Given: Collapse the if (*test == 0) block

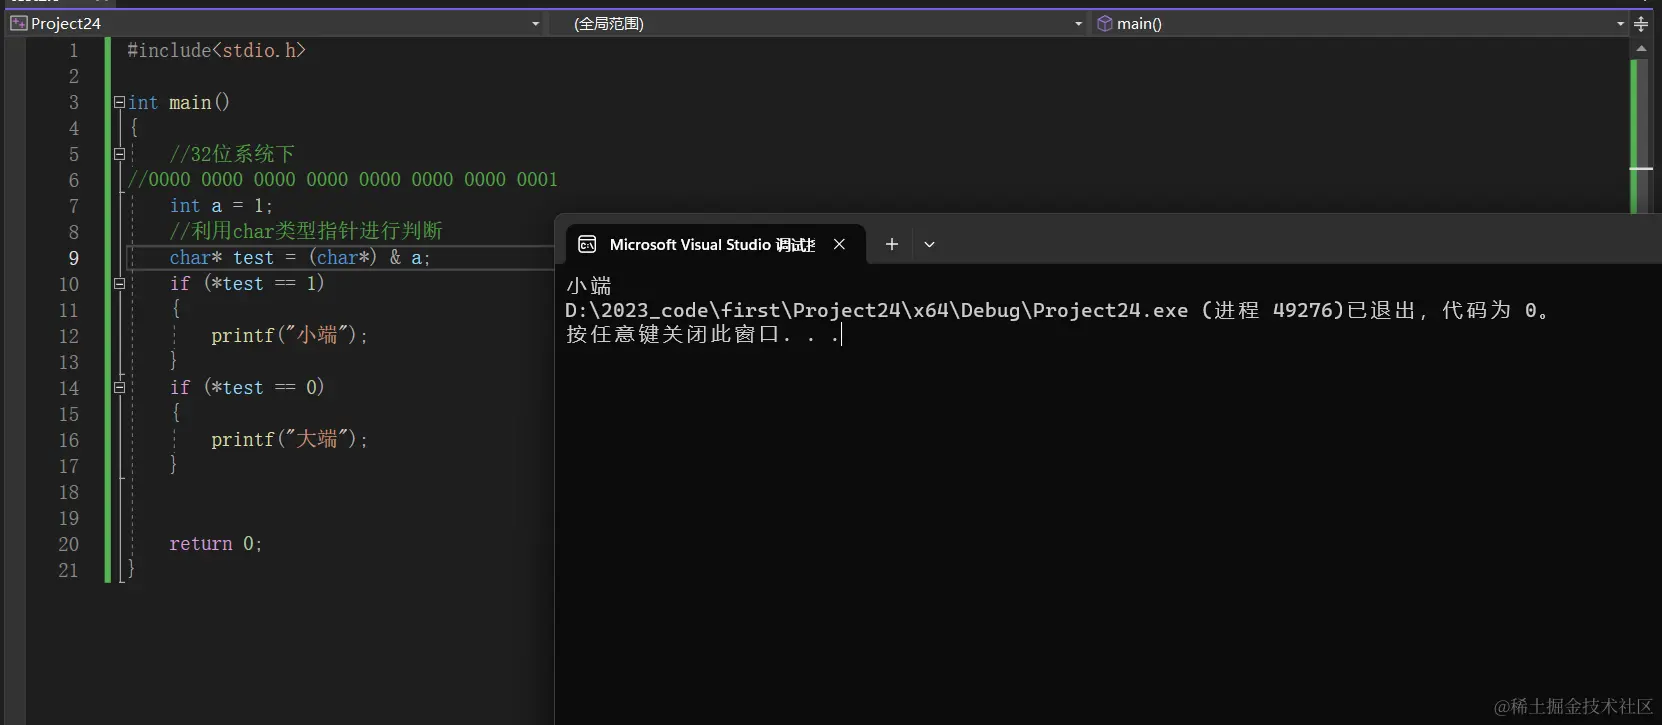Looking at the screenshot, I should click(x=119, y=388).
